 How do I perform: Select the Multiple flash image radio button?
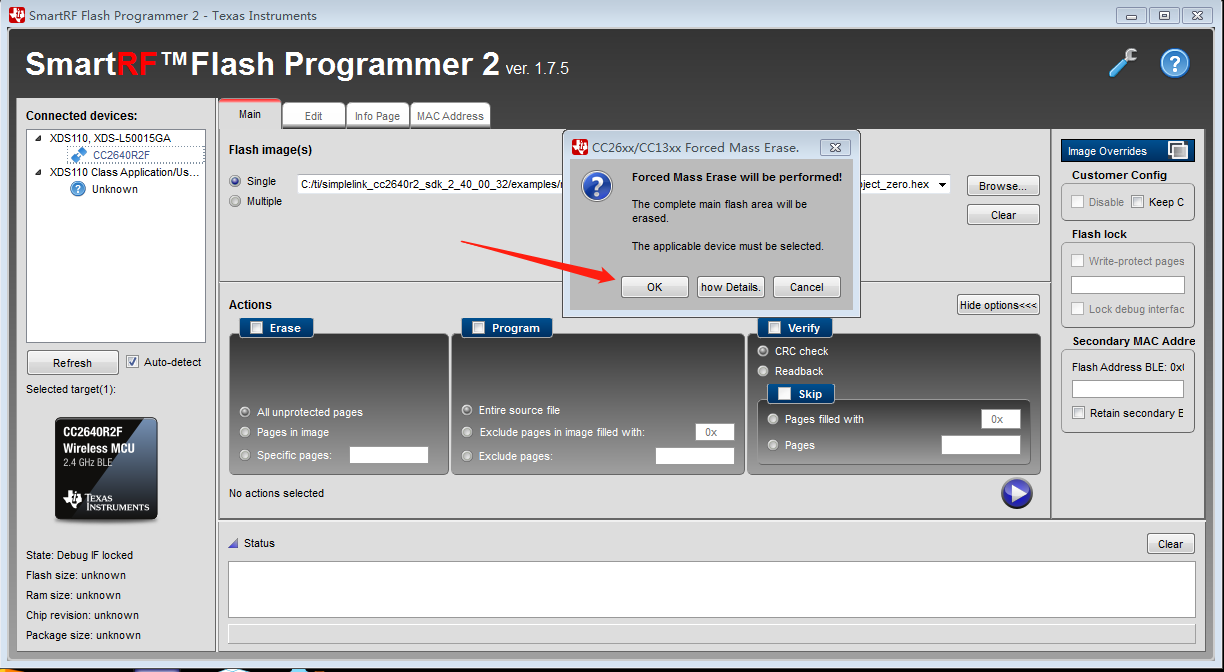236,201
